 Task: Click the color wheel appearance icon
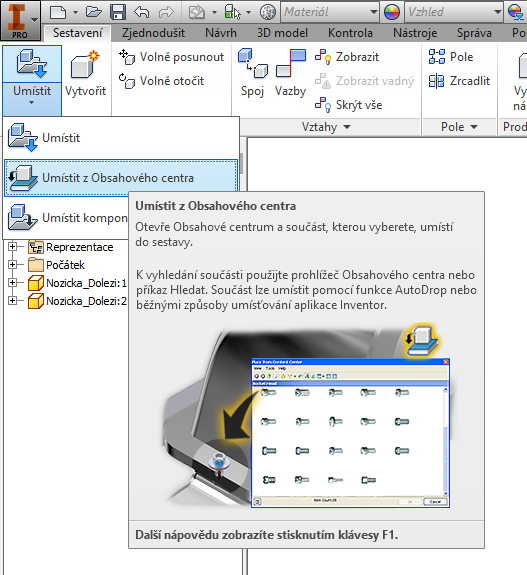tap(392, 12)
